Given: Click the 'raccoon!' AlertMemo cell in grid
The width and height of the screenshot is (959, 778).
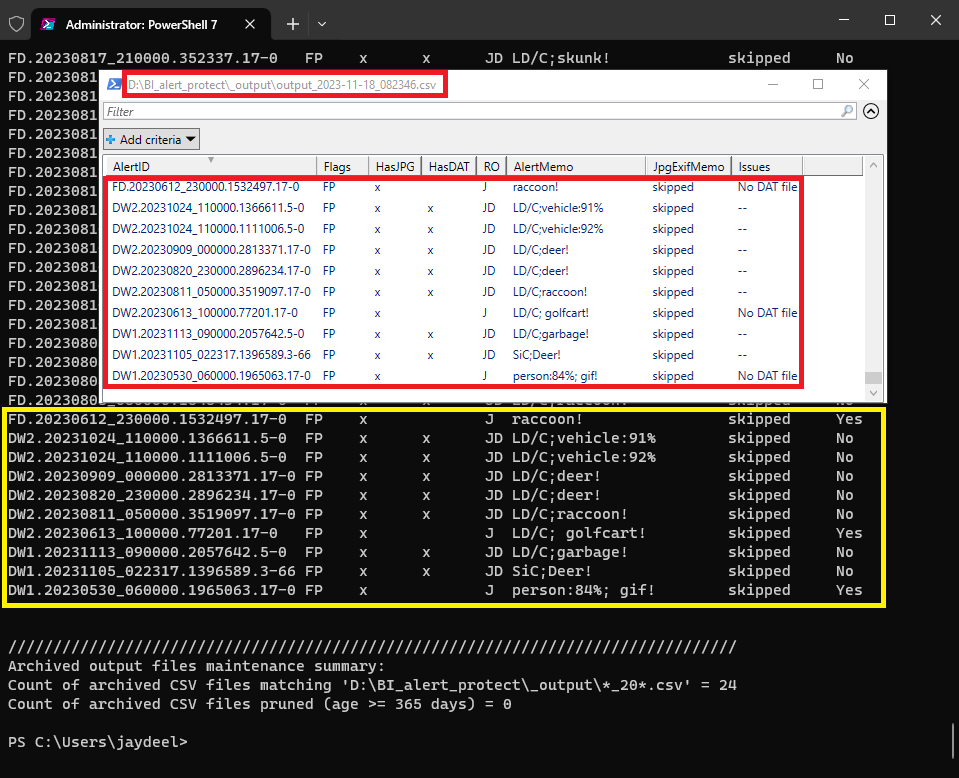Looking at the screenshot, I should point(535,187).
